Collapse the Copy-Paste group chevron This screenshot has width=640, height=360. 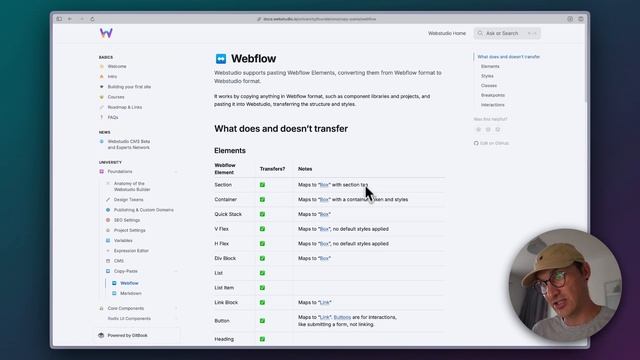[176, 271]
